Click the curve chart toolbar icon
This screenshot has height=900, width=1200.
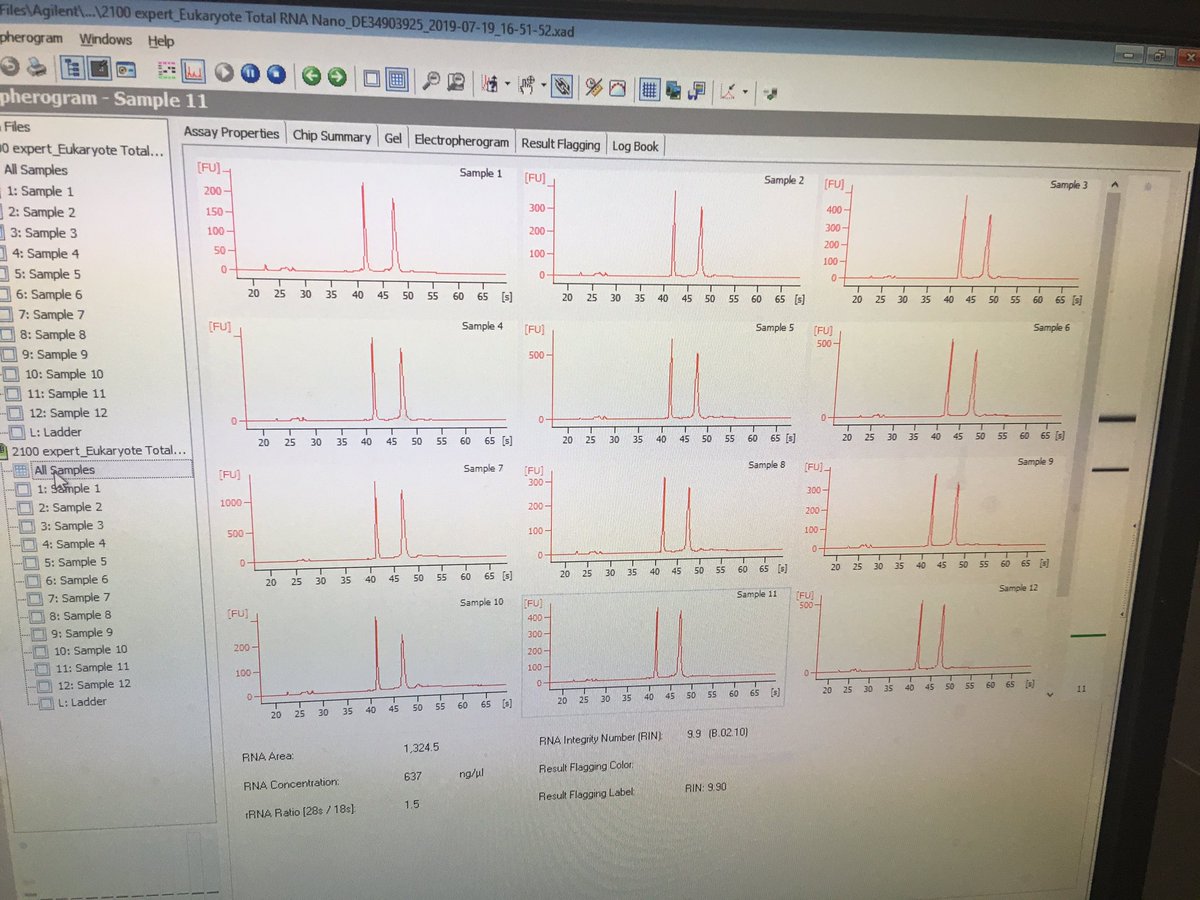pyautogui.click(x=616, y=88)
